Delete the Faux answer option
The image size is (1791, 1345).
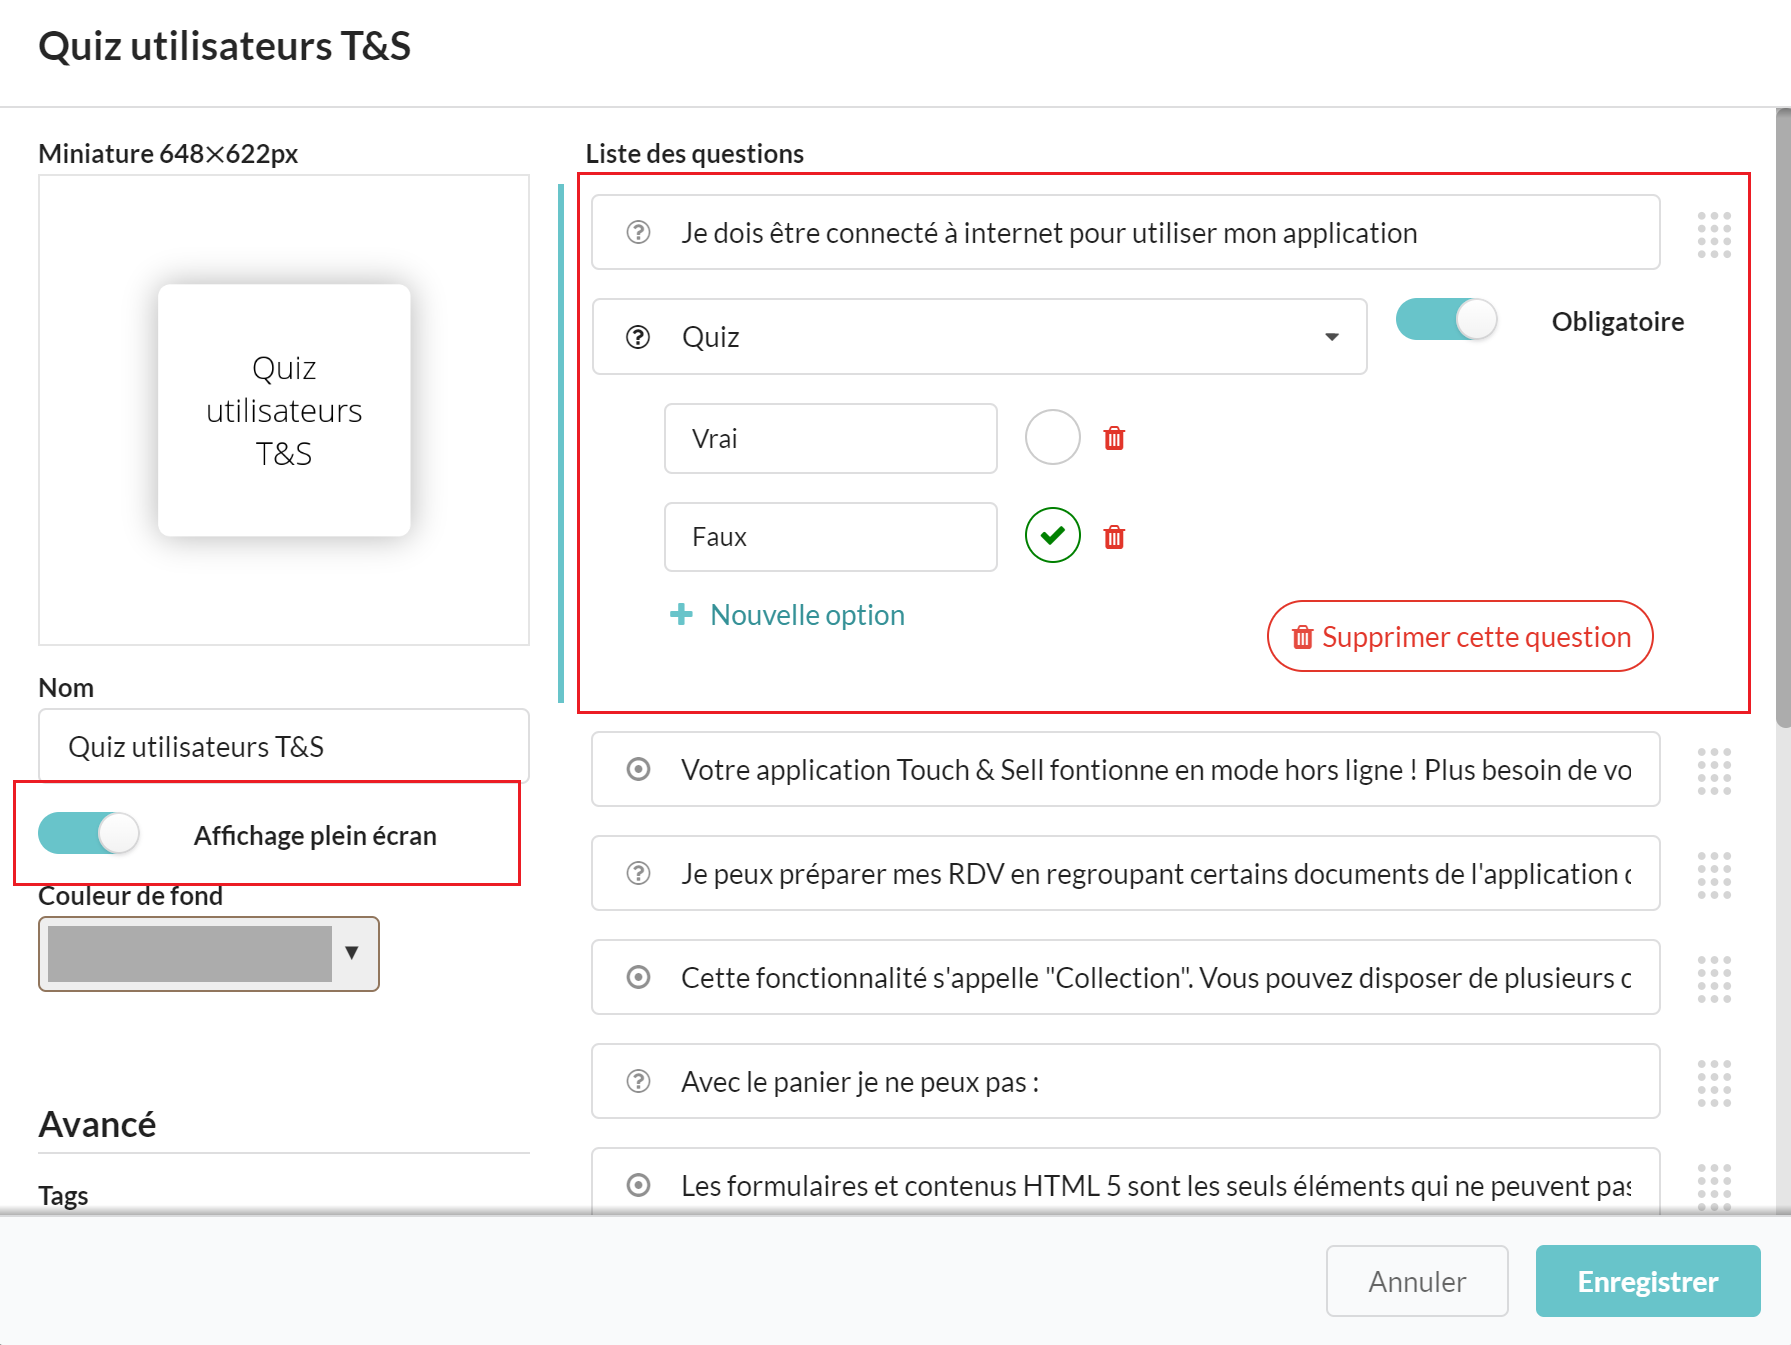[1114, 537]
